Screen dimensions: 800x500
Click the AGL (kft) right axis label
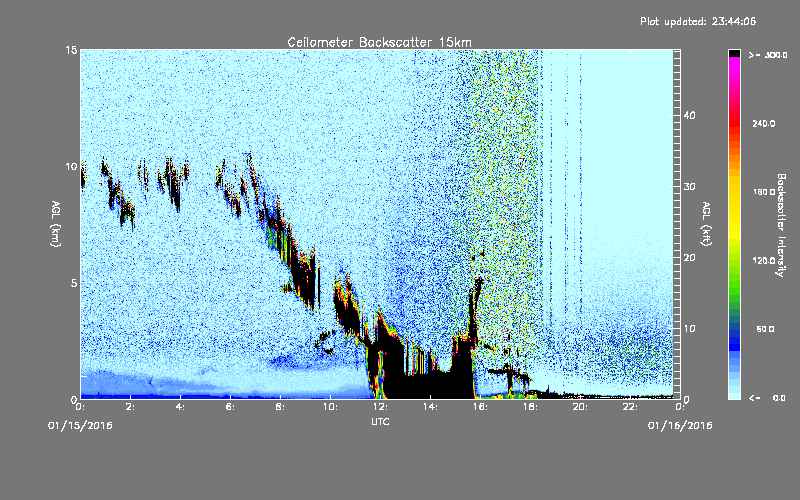tap(706, 224)
